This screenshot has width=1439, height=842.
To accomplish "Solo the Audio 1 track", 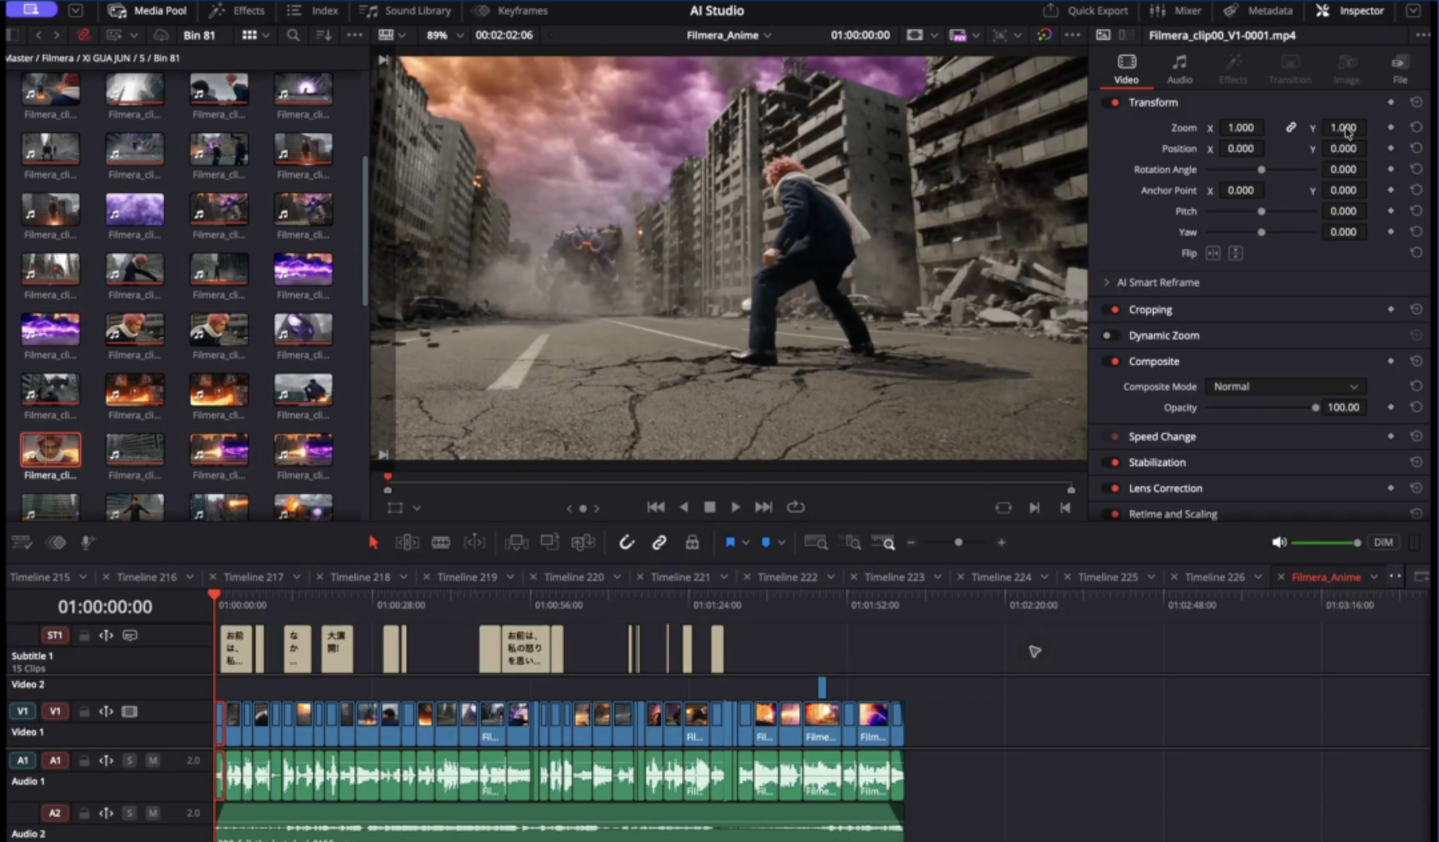I will (129, 761).
